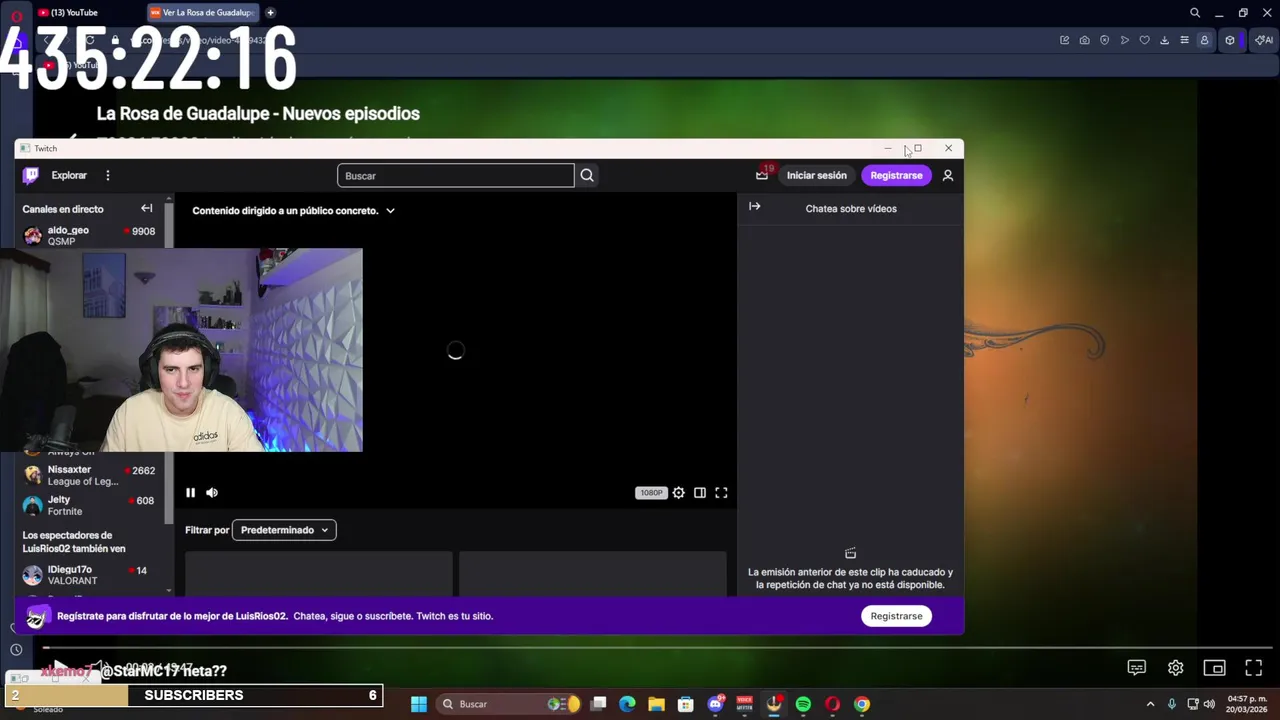This screenshot has width=1280, height=720.
Task: Launch Microsoft Edge from the taskbar
Action: (627, 704)
